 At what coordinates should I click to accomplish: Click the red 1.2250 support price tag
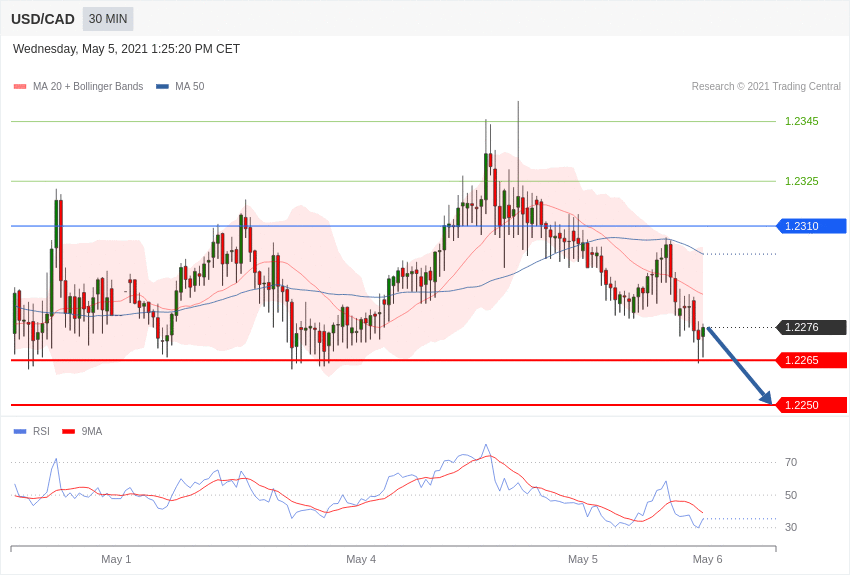[812, 405]
